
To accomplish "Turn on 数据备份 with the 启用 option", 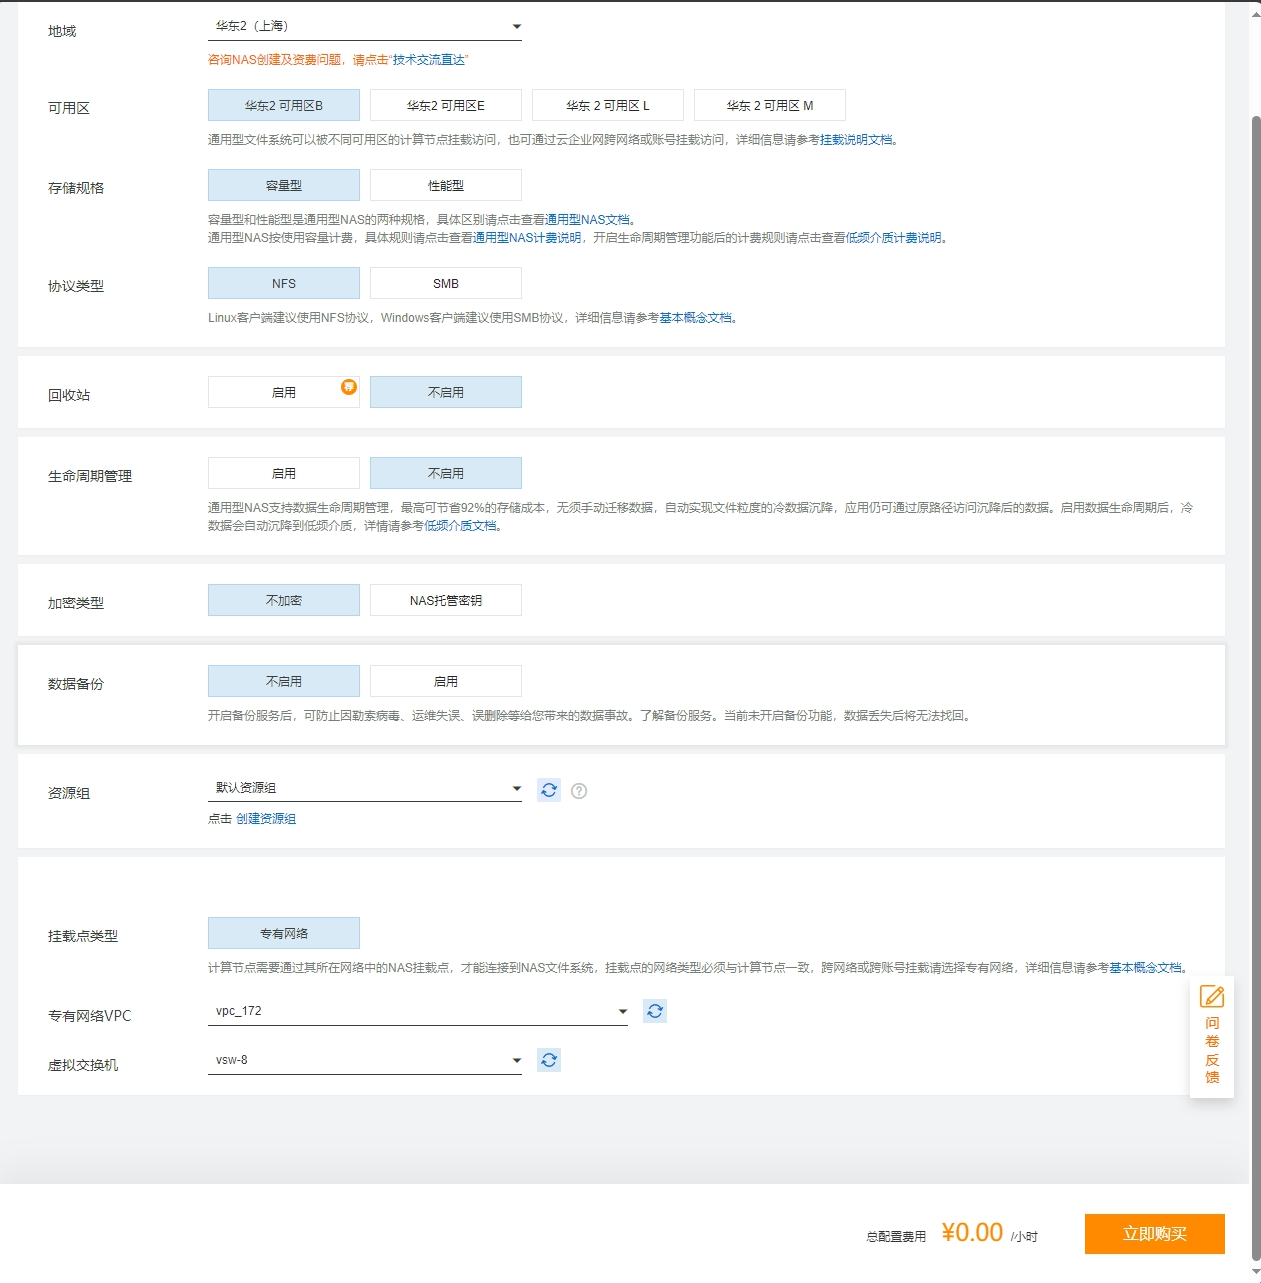I will [x=446, y=681].
